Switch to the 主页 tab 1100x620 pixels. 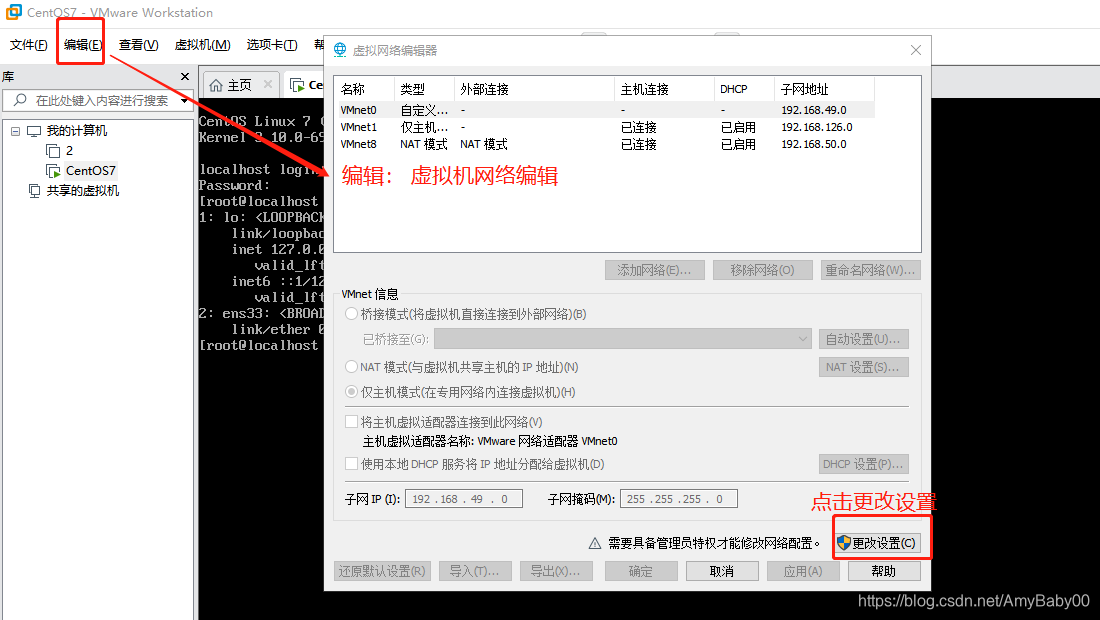click(x=239, y=85)
